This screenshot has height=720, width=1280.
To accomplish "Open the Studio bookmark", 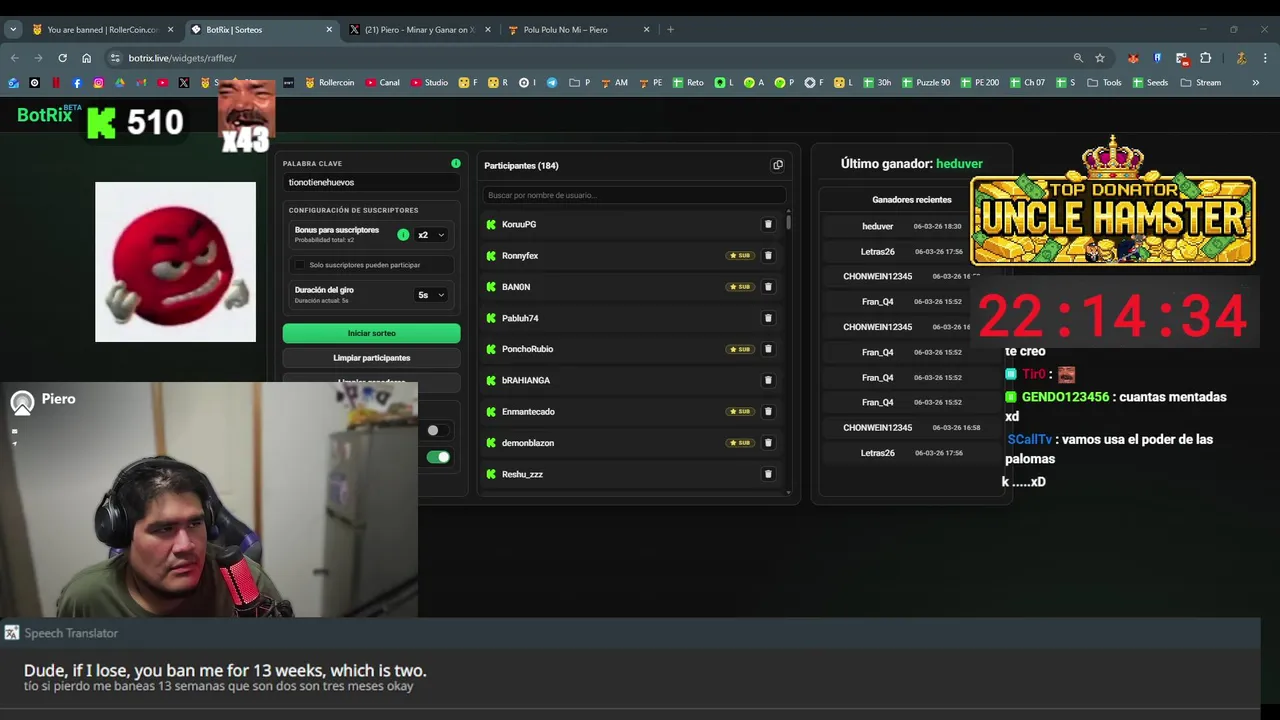I will [429, 83].
